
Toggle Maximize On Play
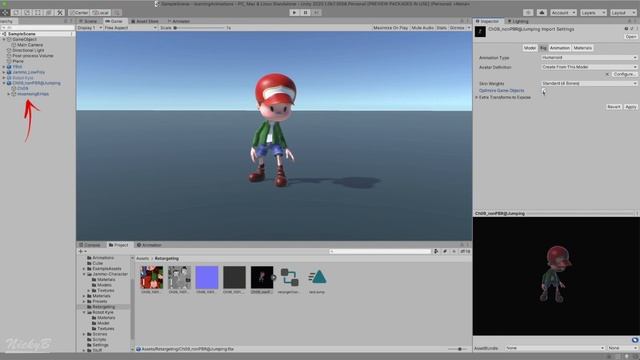390,28
